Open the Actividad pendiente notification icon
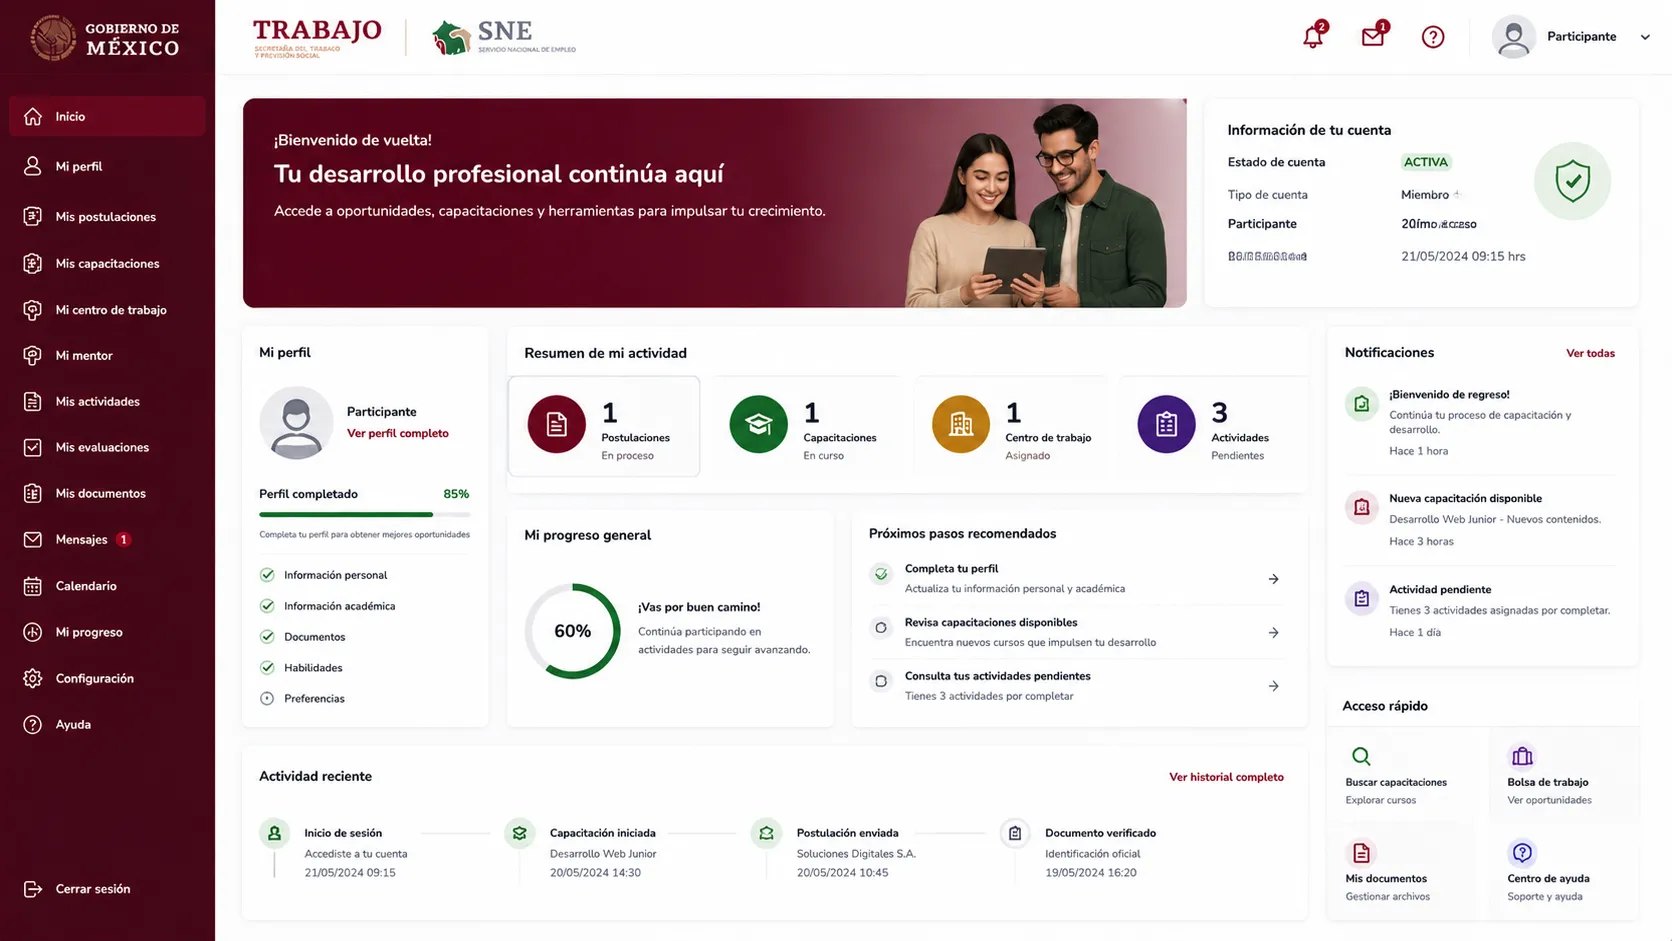Viewport: 1672px width, 941px height. pos(1361,599)
